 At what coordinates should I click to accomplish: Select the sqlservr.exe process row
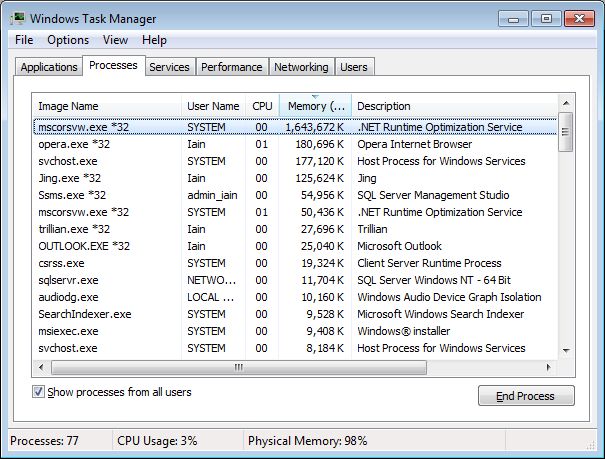click(296, 280)
